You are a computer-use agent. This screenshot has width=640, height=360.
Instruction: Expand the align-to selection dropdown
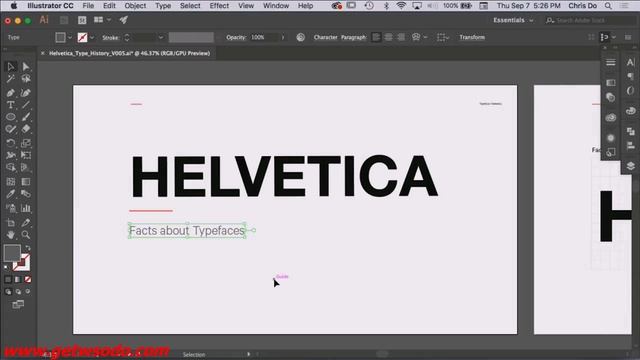tap(448, 38)
